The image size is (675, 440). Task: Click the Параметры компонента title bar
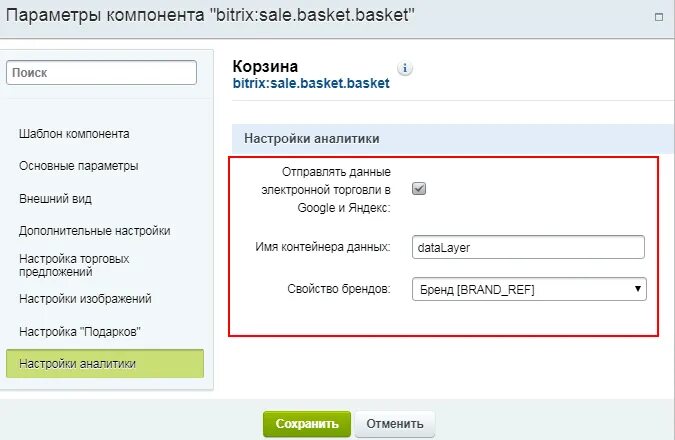pyautogui.click(x=300, y=18)
